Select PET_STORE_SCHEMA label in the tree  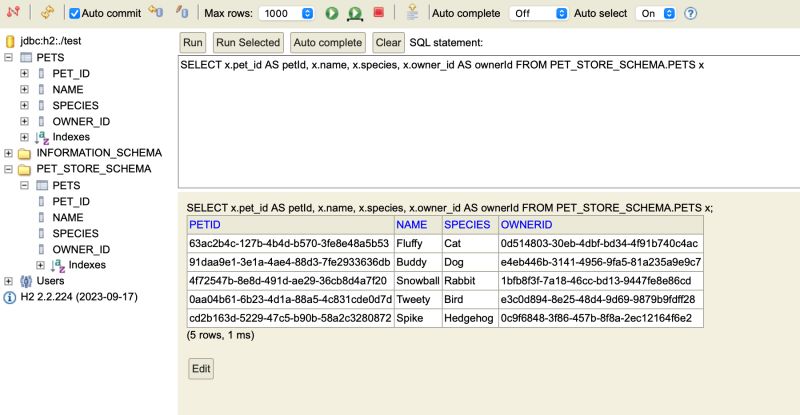94,169
